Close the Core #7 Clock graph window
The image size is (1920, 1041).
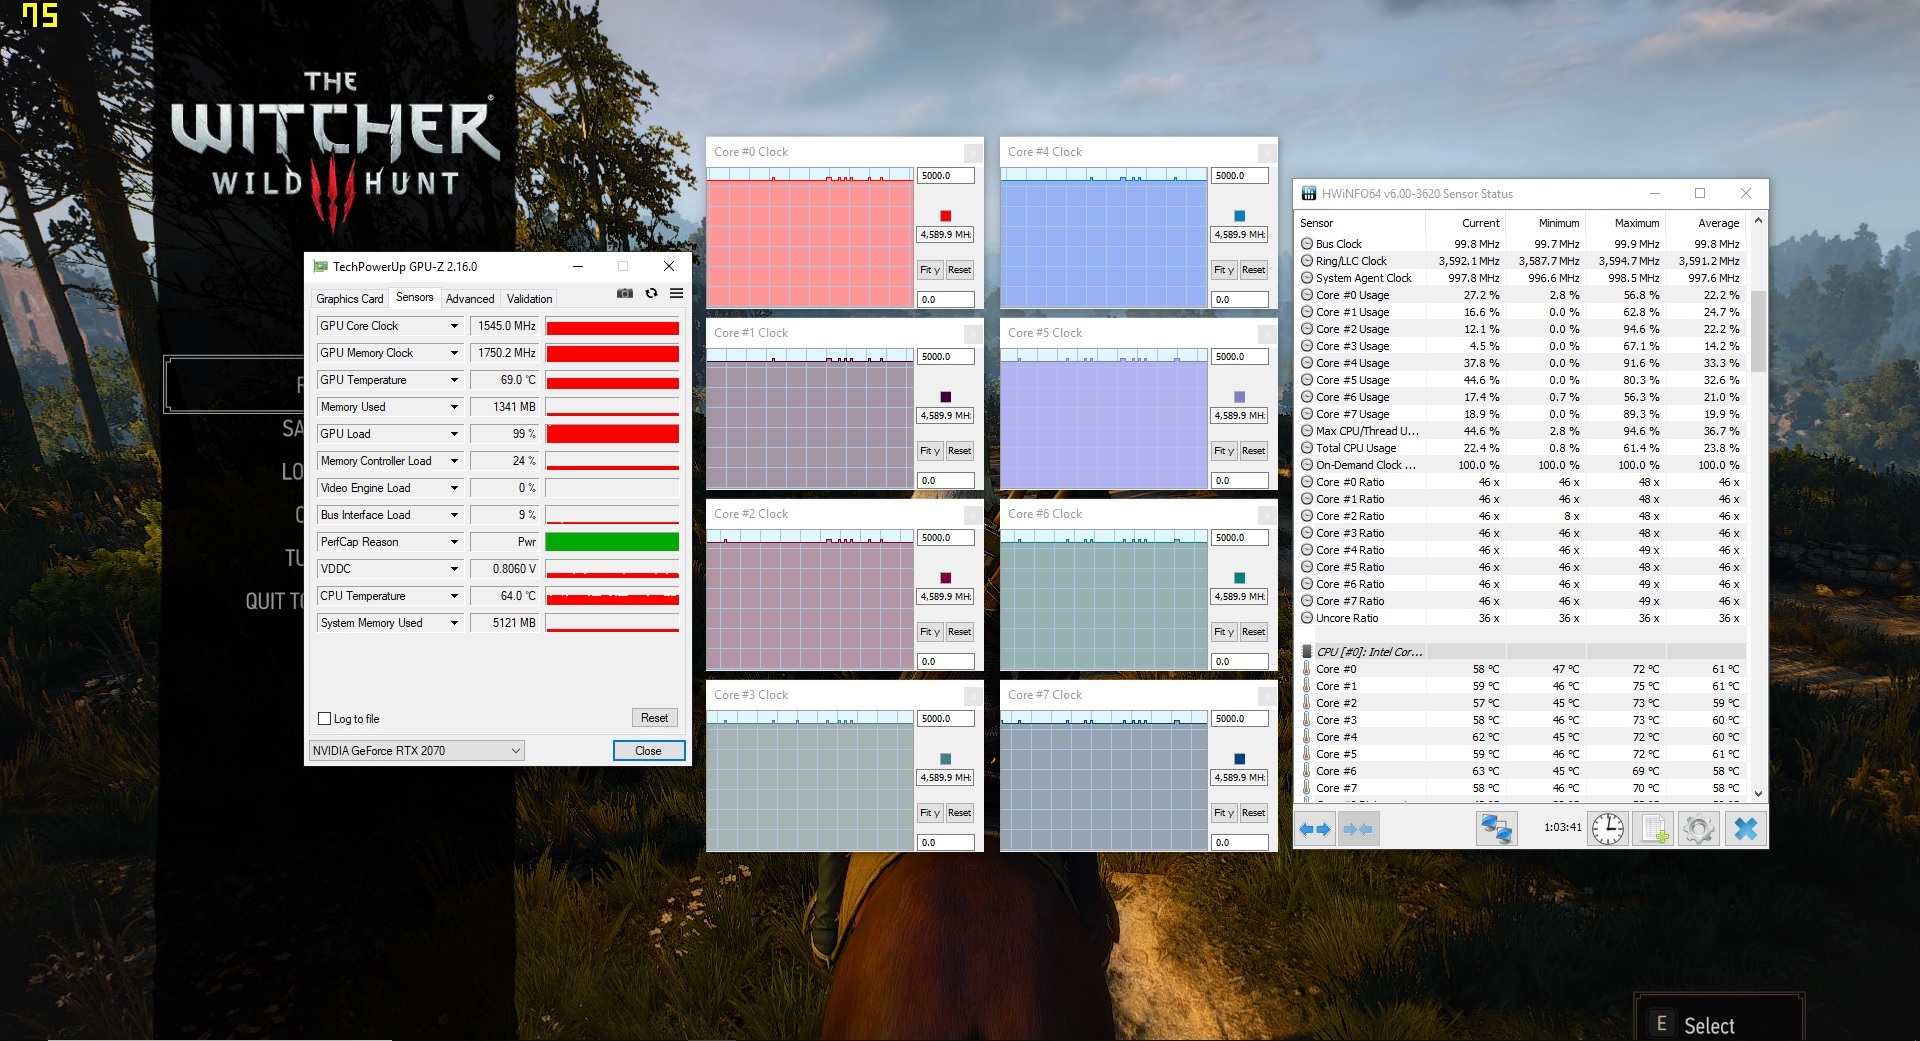(x=1266, y=695)
